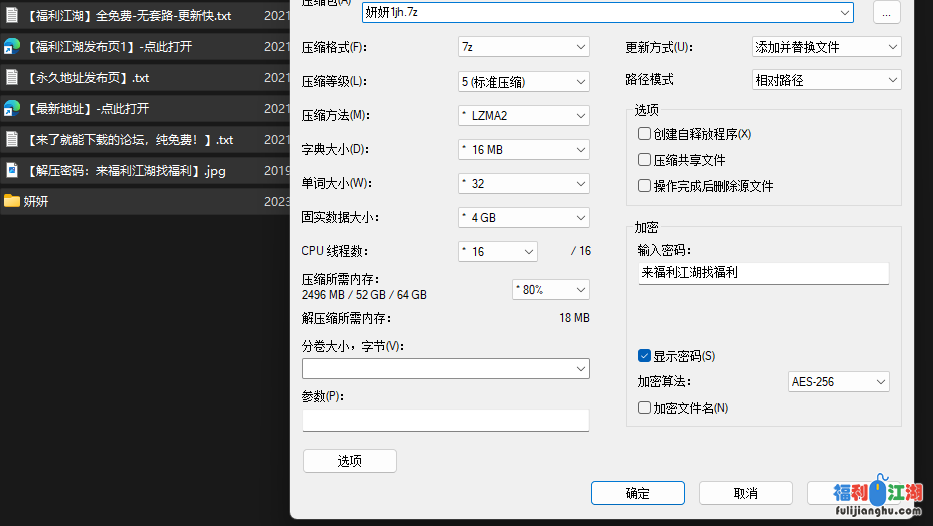This screenshot has height=526, width=933.
Task: Open the CPU 线程数 dropdown
Action: tap(497, 251)
